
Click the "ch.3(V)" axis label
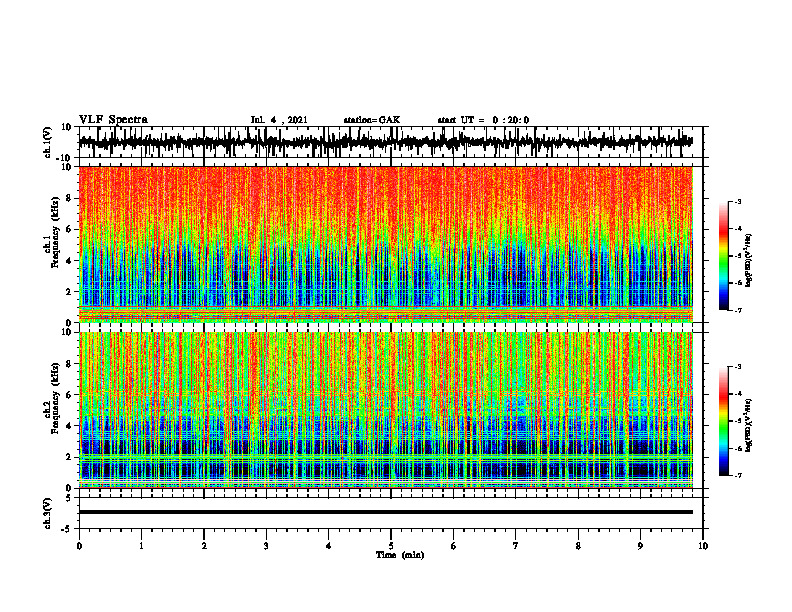pos(48,514)
